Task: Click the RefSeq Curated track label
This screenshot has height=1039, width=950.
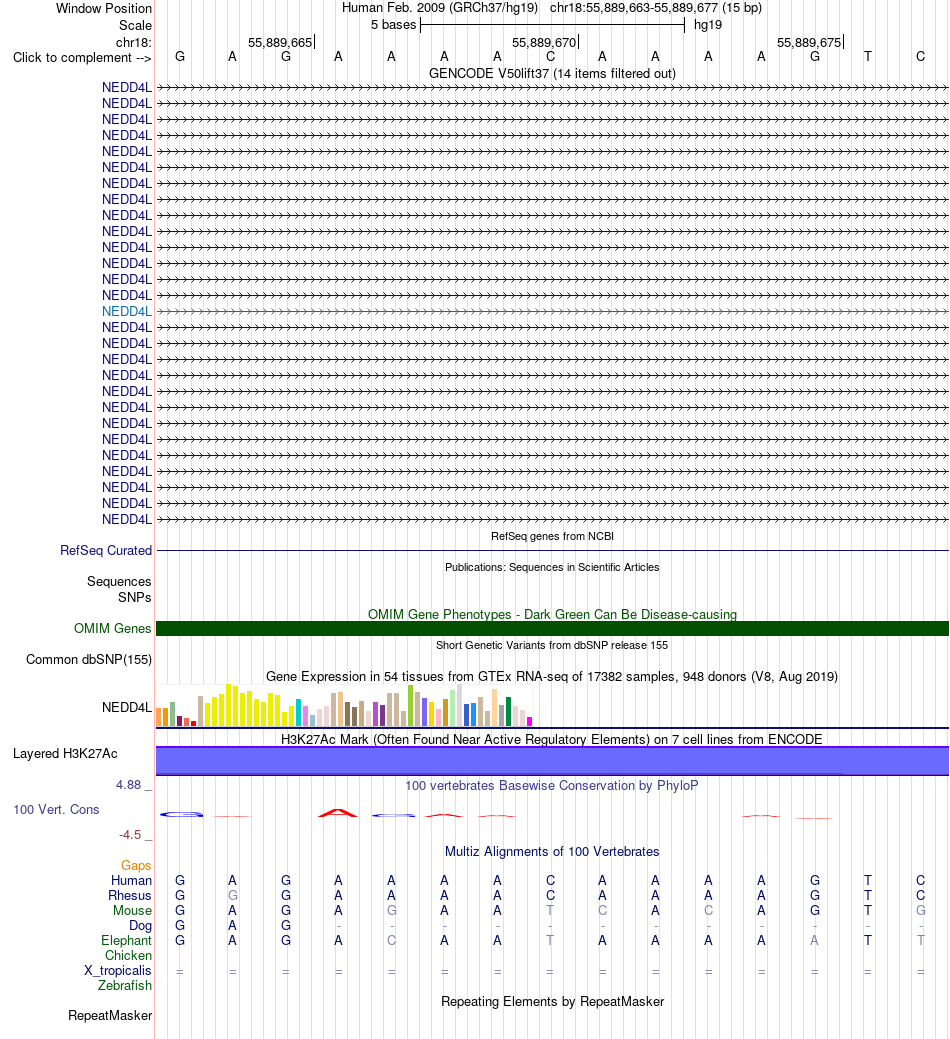Action: point(106,551)
